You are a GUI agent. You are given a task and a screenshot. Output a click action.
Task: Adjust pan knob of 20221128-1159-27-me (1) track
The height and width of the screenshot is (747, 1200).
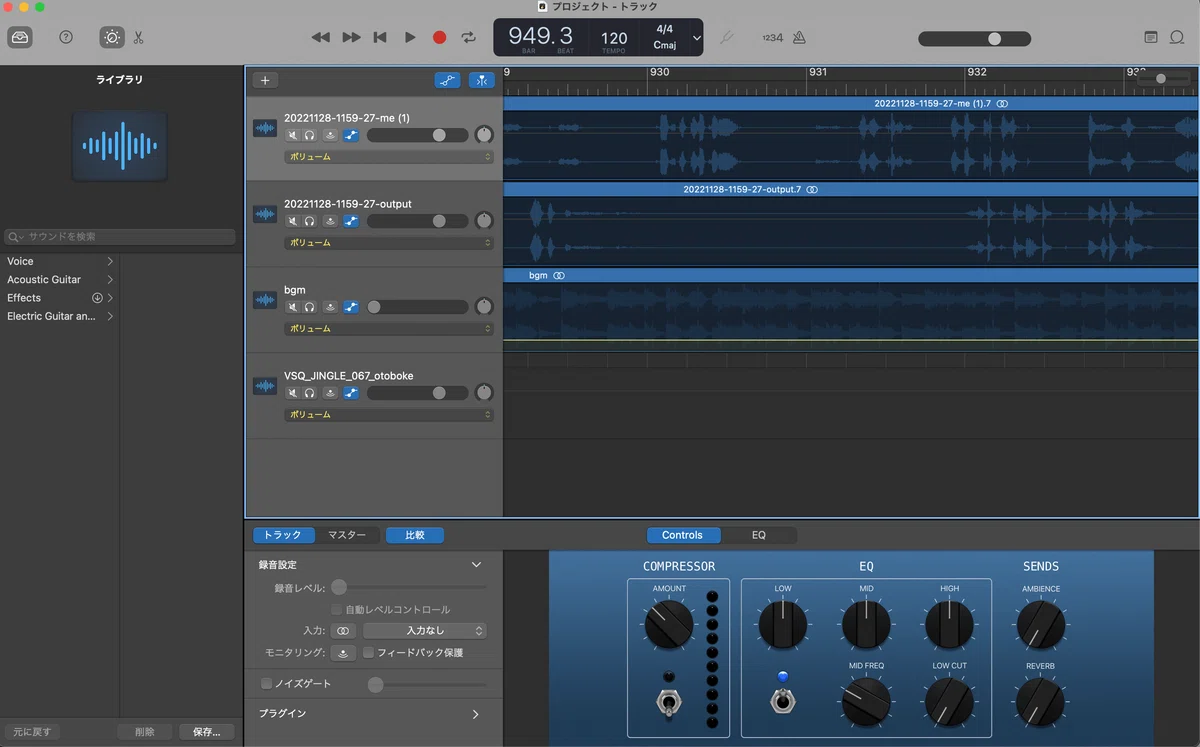tap(484, 135)
